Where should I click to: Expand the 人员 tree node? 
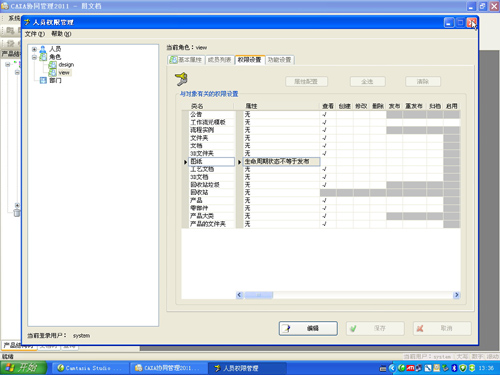click(x=34, y=49)
